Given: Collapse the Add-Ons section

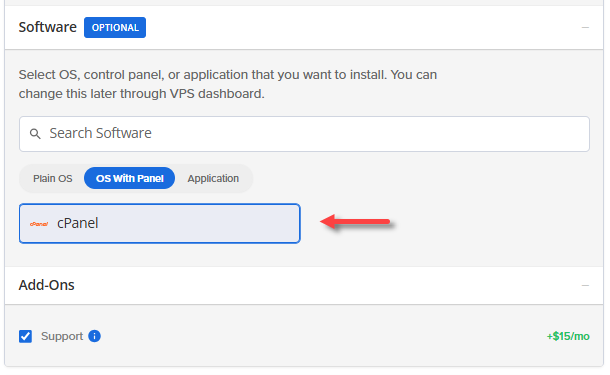Looking at the screenshot, I should (x=585, y=286).
